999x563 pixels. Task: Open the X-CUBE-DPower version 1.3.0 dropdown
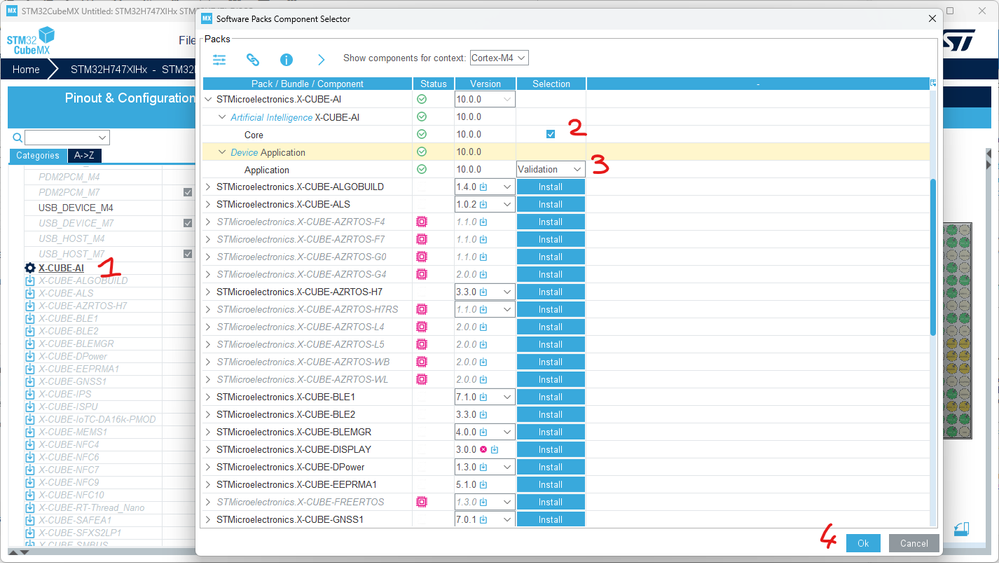[485, 467]
